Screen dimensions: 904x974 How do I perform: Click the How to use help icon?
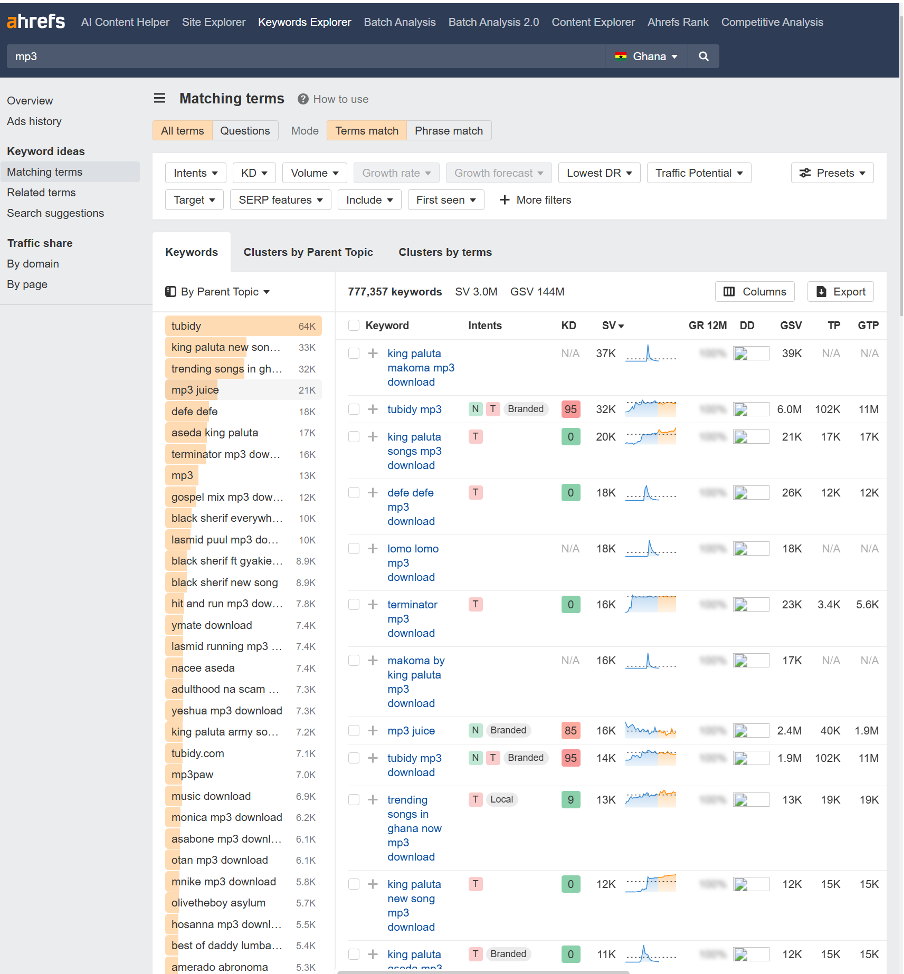pyautogui.click(x=303, y=99)
